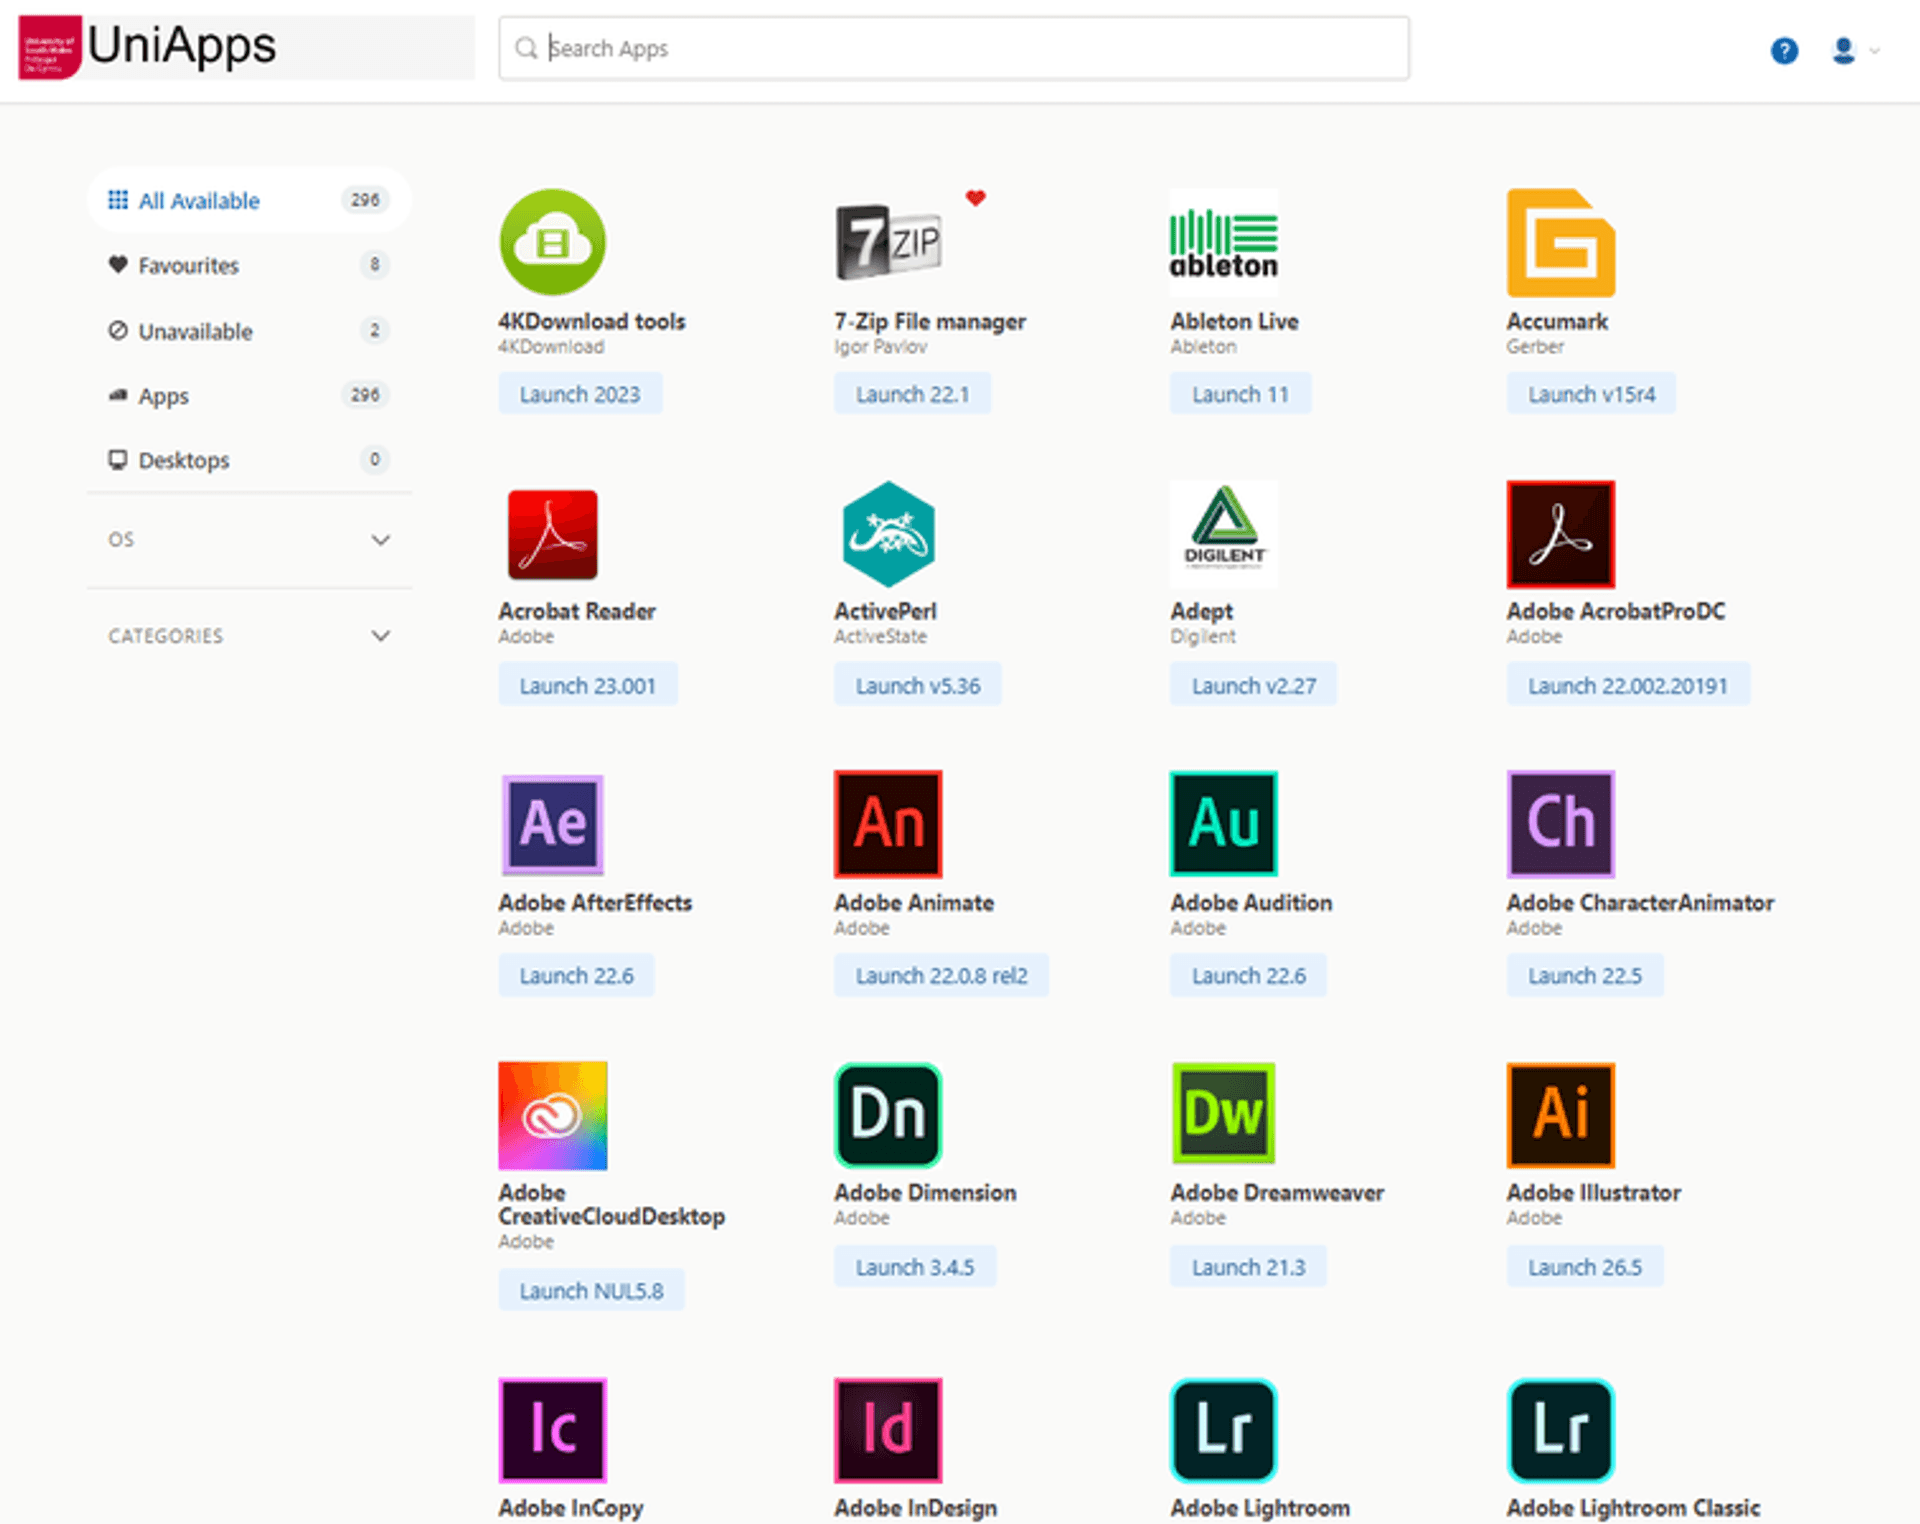
Task: Expand the CATEGORIES filter section
Action: 248,636
